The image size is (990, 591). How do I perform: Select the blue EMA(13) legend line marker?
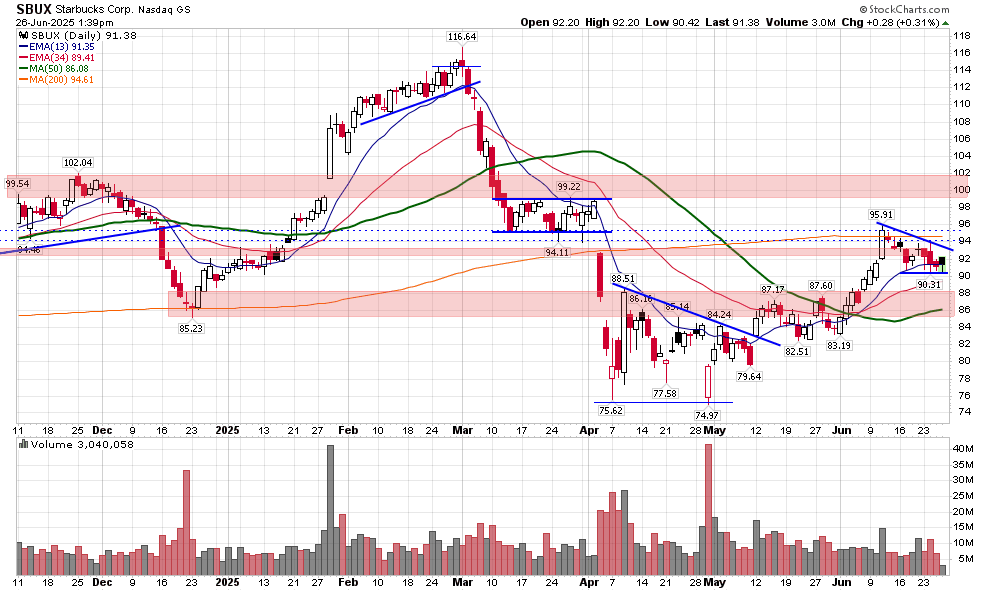(x=23, y=47)
